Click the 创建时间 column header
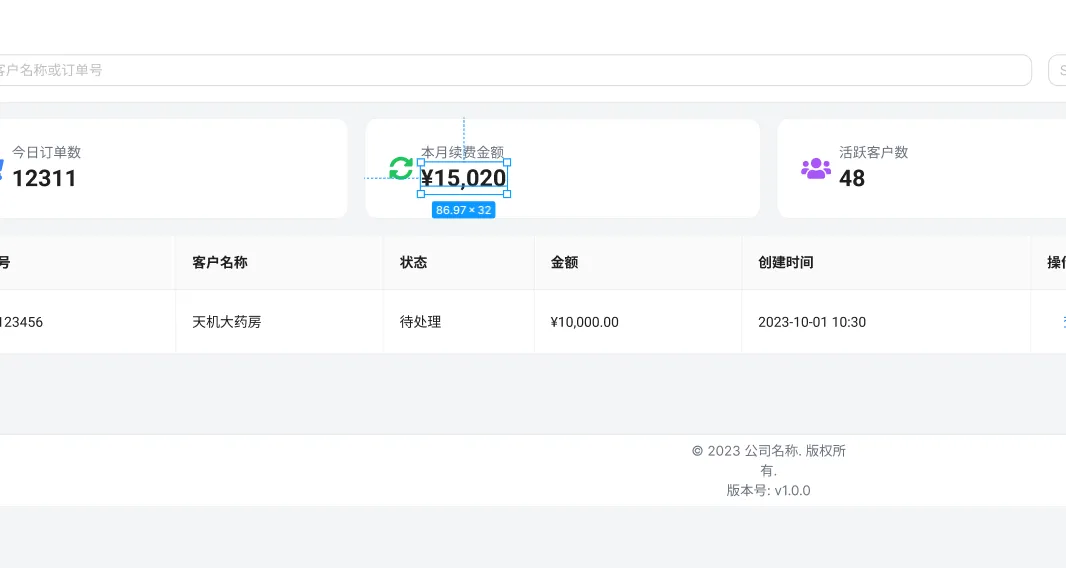 (786, 262)
